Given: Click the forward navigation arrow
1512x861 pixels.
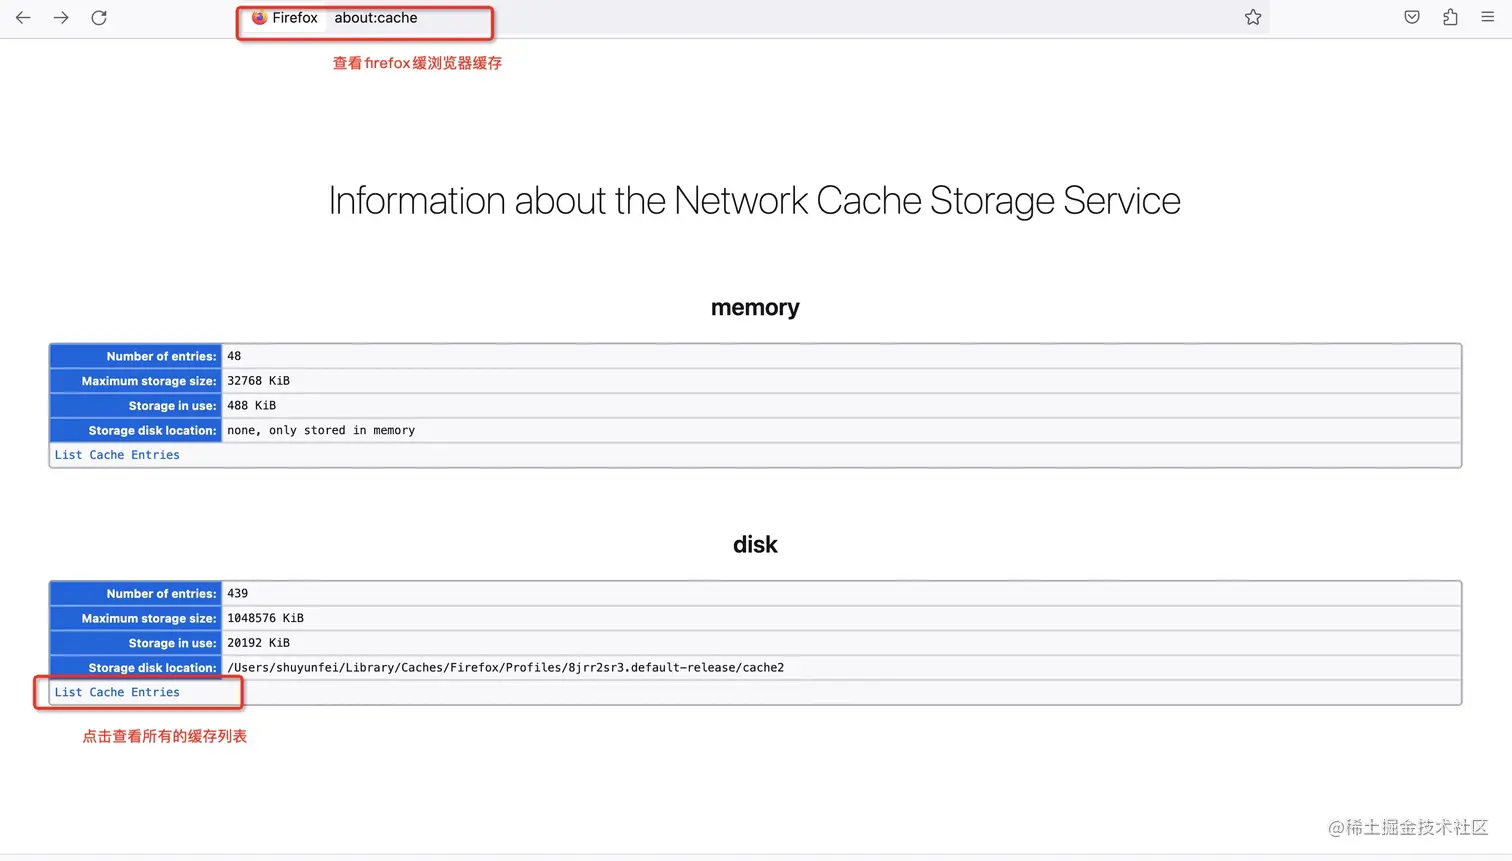Looking at the screenshot, I should pos(61,18).
